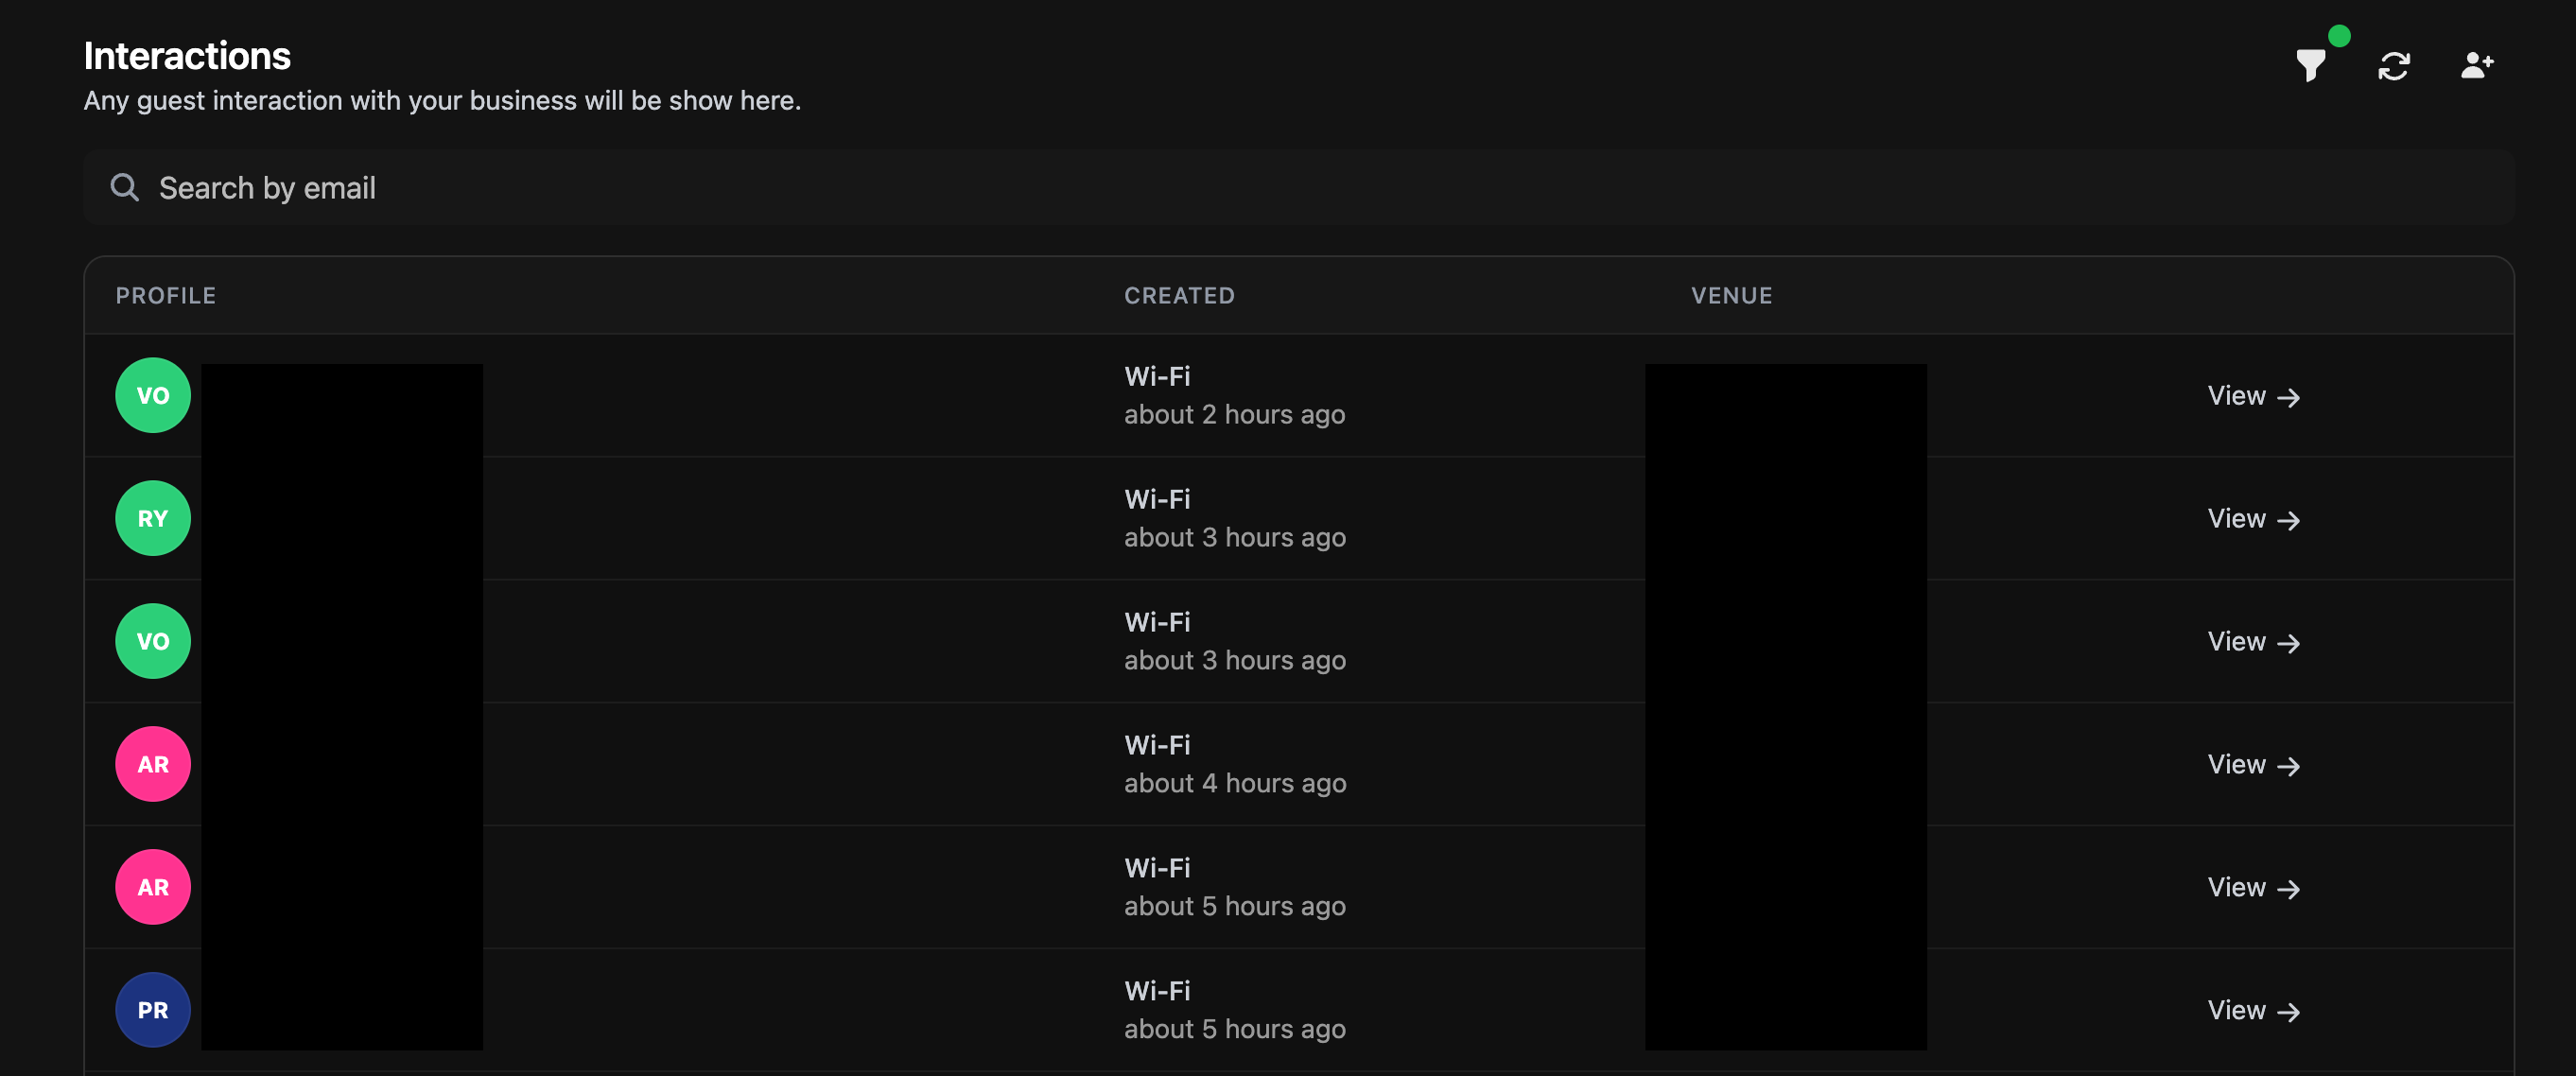Click the PROFILE column header

click(x=166, y=295)
